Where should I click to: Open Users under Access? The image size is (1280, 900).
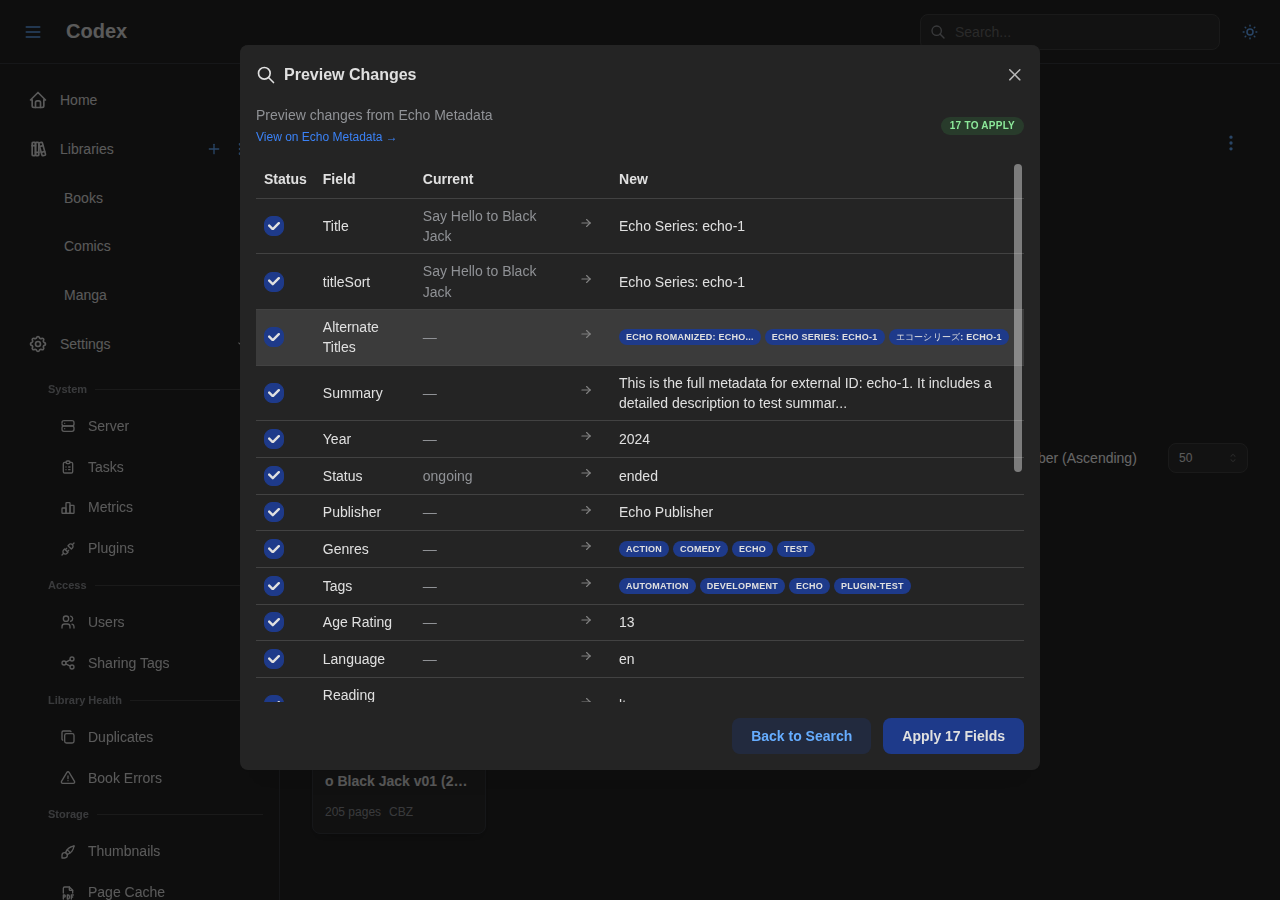(x=106, y=621)
